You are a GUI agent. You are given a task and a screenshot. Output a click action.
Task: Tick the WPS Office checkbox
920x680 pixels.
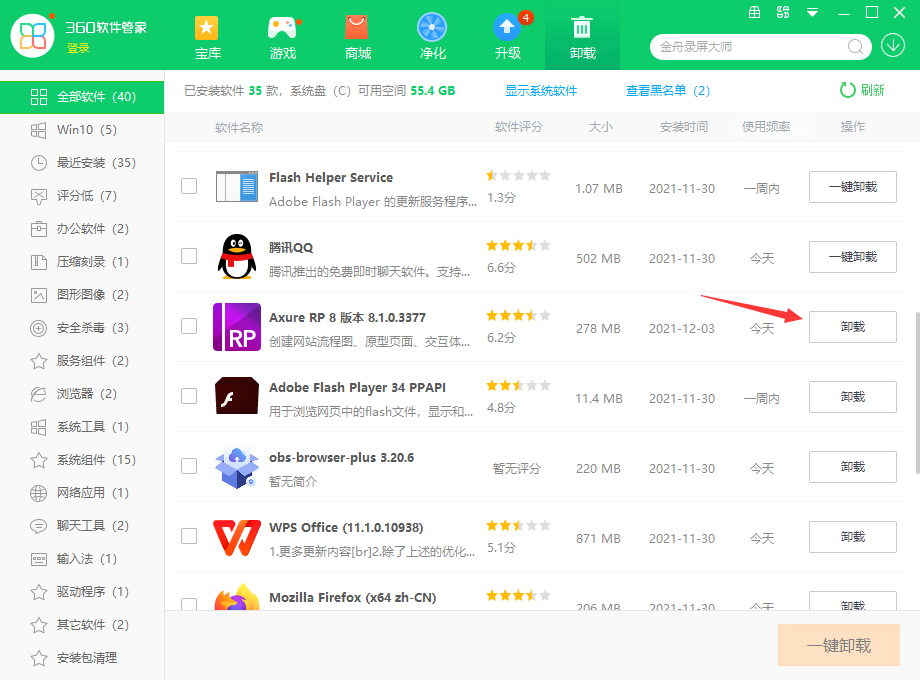click(189, 536)
